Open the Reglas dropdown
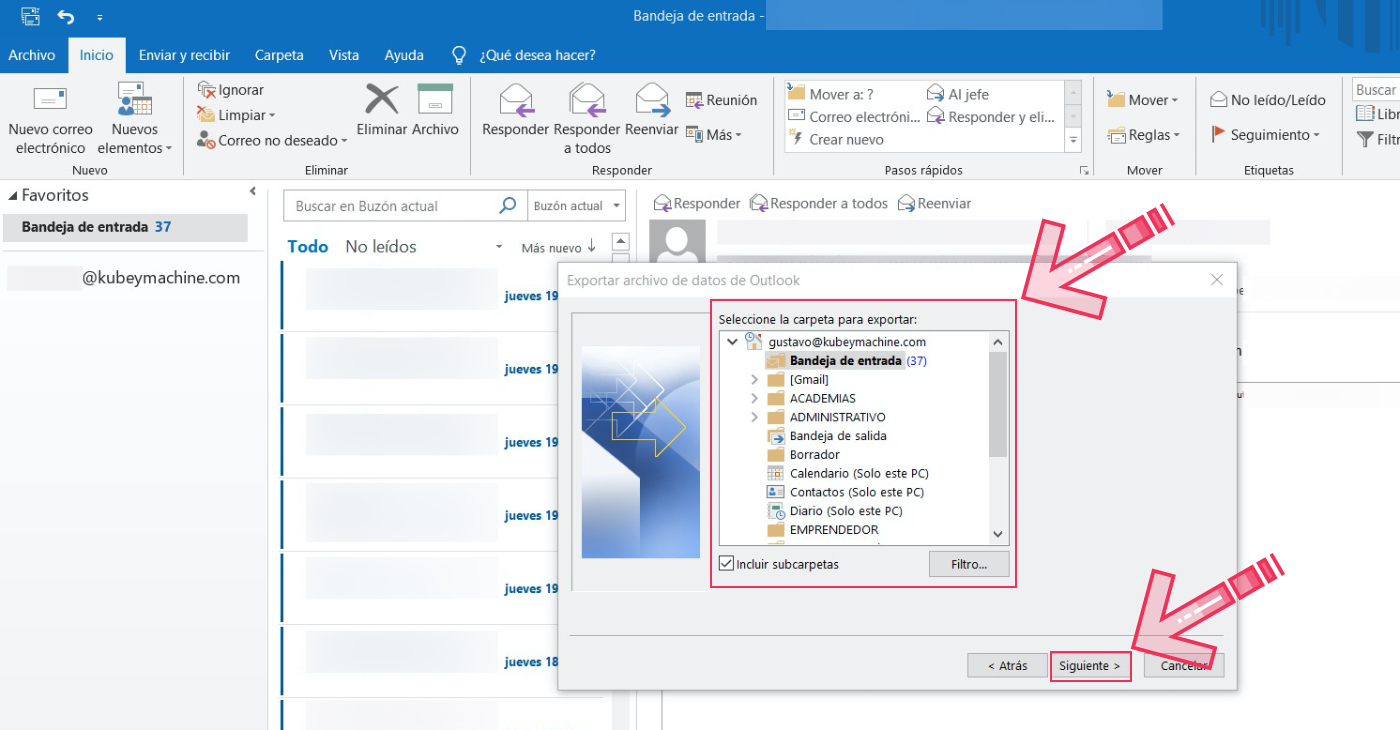Image resolution: width=1400 pixels, height=730 pixels. pos(1144,135)
